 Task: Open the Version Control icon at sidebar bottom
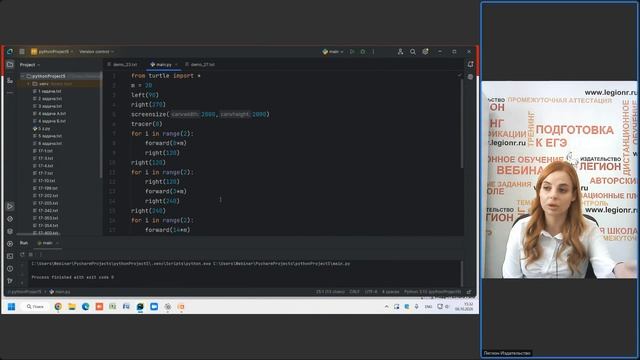coord(10,281)
